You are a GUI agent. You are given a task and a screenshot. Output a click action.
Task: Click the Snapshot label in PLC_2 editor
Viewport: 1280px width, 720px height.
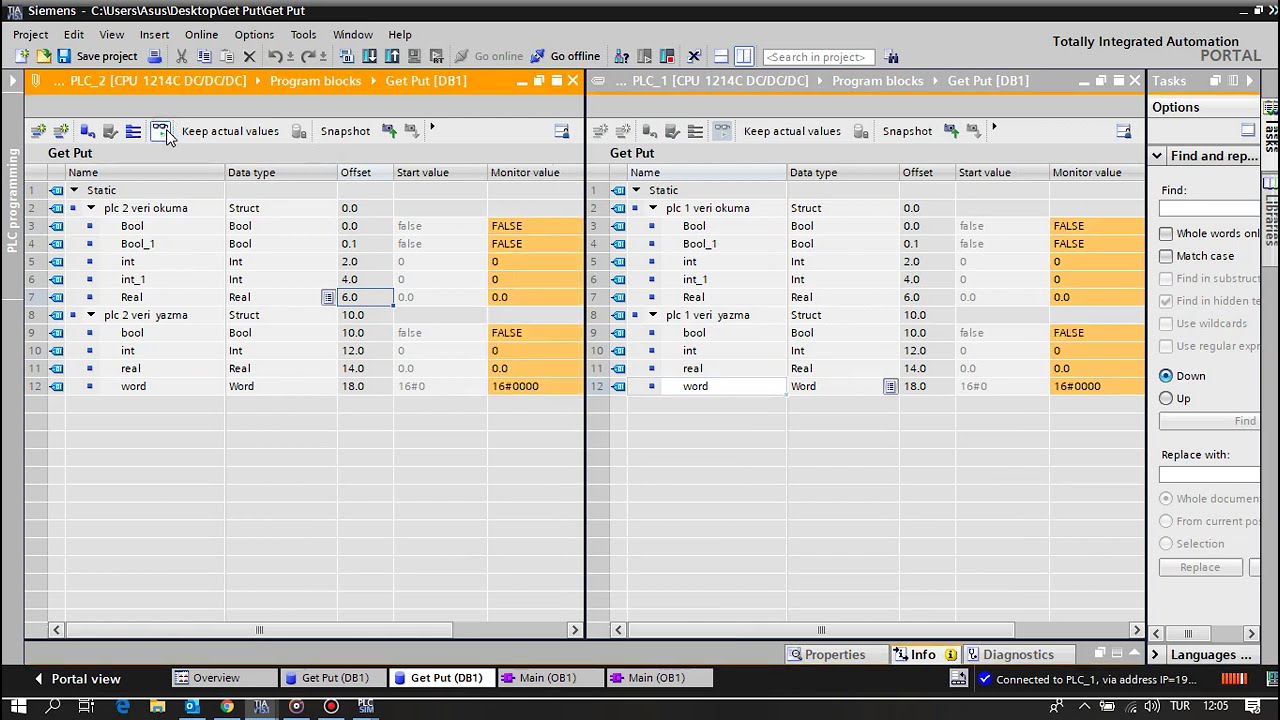pos(345,131)
